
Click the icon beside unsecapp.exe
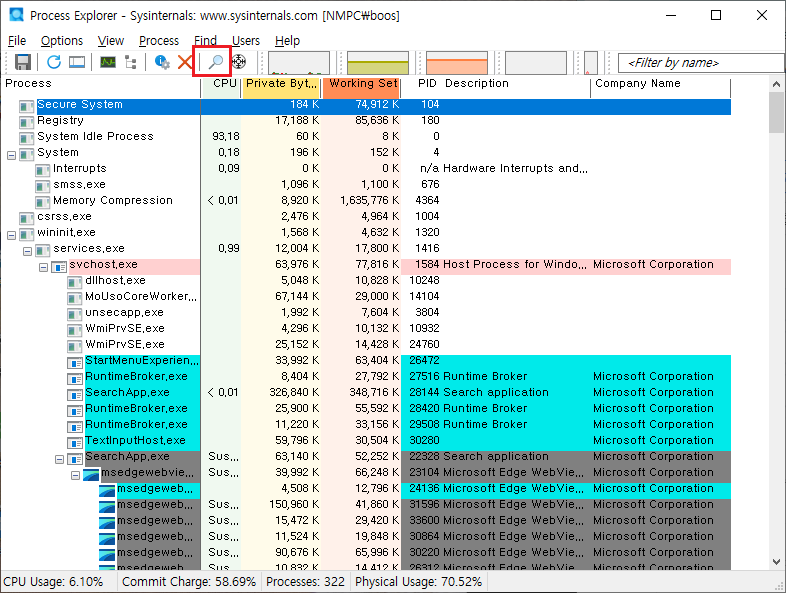[75, 314]
